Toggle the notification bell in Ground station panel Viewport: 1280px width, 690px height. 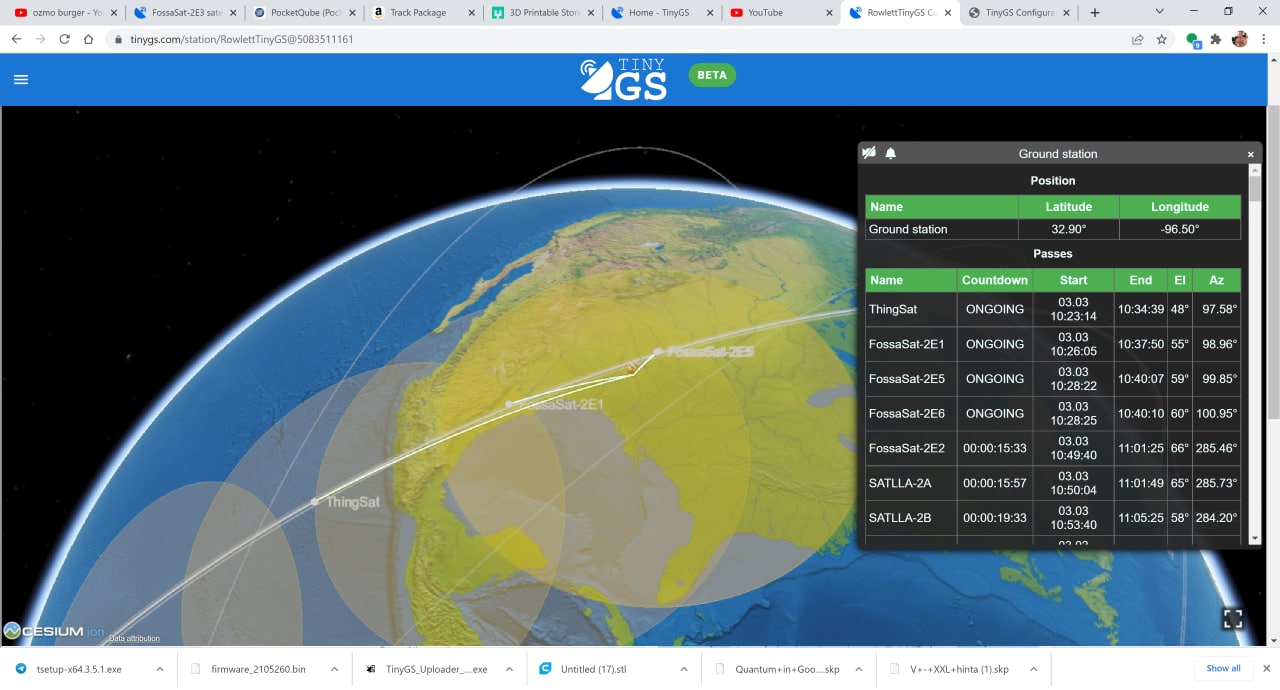[x=890, y=153]
